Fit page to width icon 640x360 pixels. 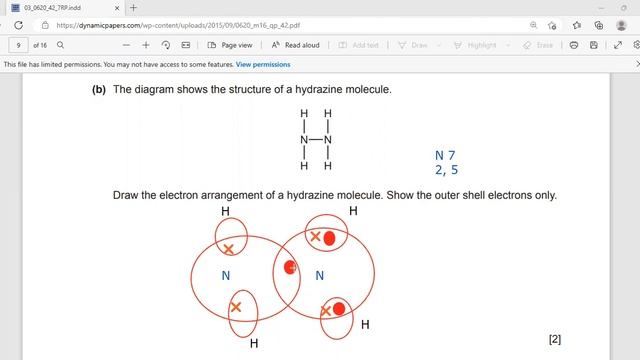[186, 45]
